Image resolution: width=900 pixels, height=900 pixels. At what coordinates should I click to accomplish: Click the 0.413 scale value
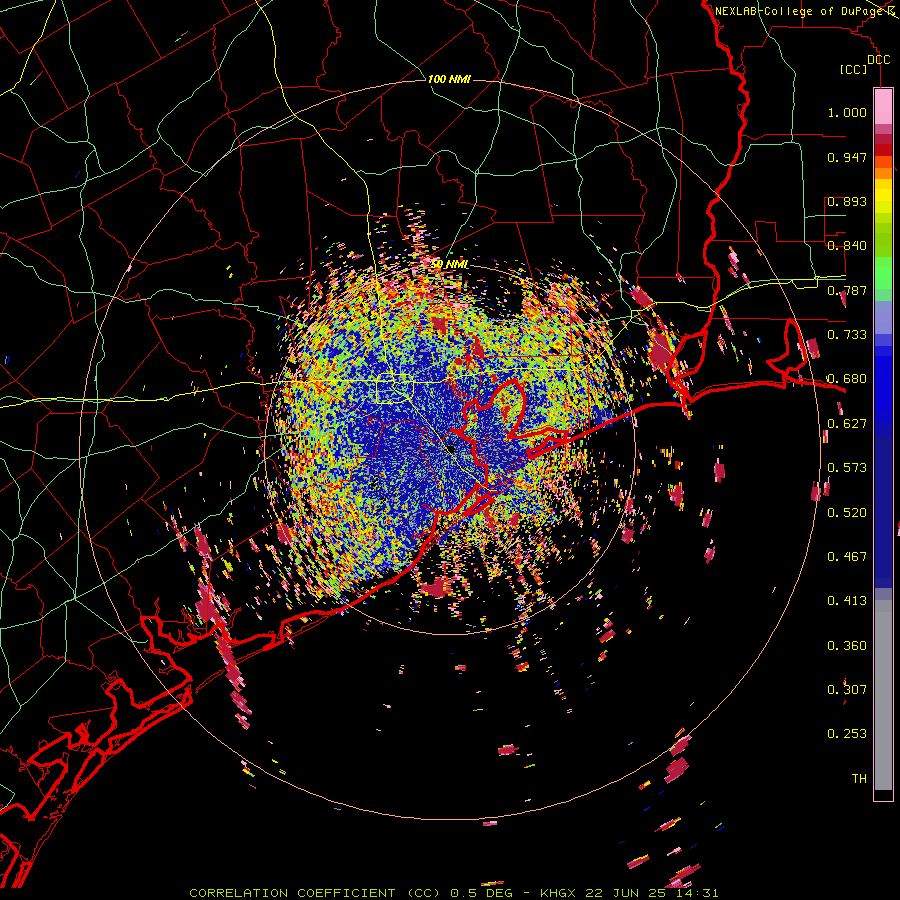[x=847, y=601]
